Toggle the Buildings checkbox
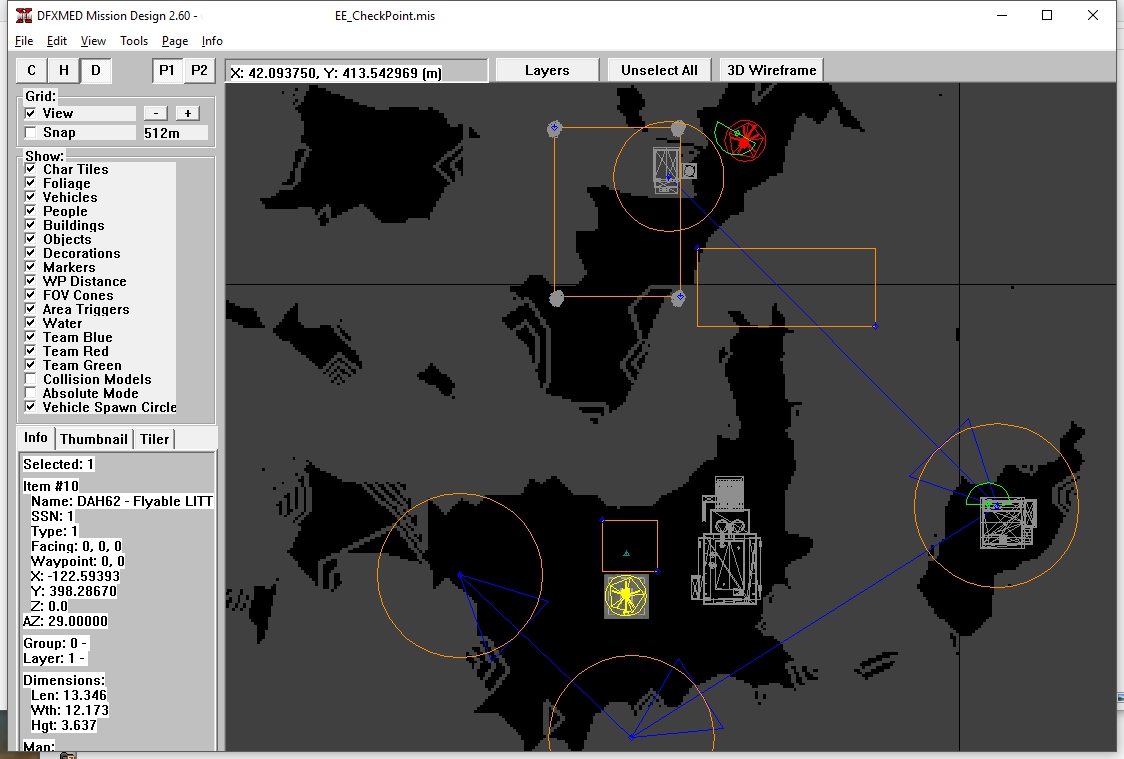1124x759 pixels. pyautogui.click(x=30, y=225)
